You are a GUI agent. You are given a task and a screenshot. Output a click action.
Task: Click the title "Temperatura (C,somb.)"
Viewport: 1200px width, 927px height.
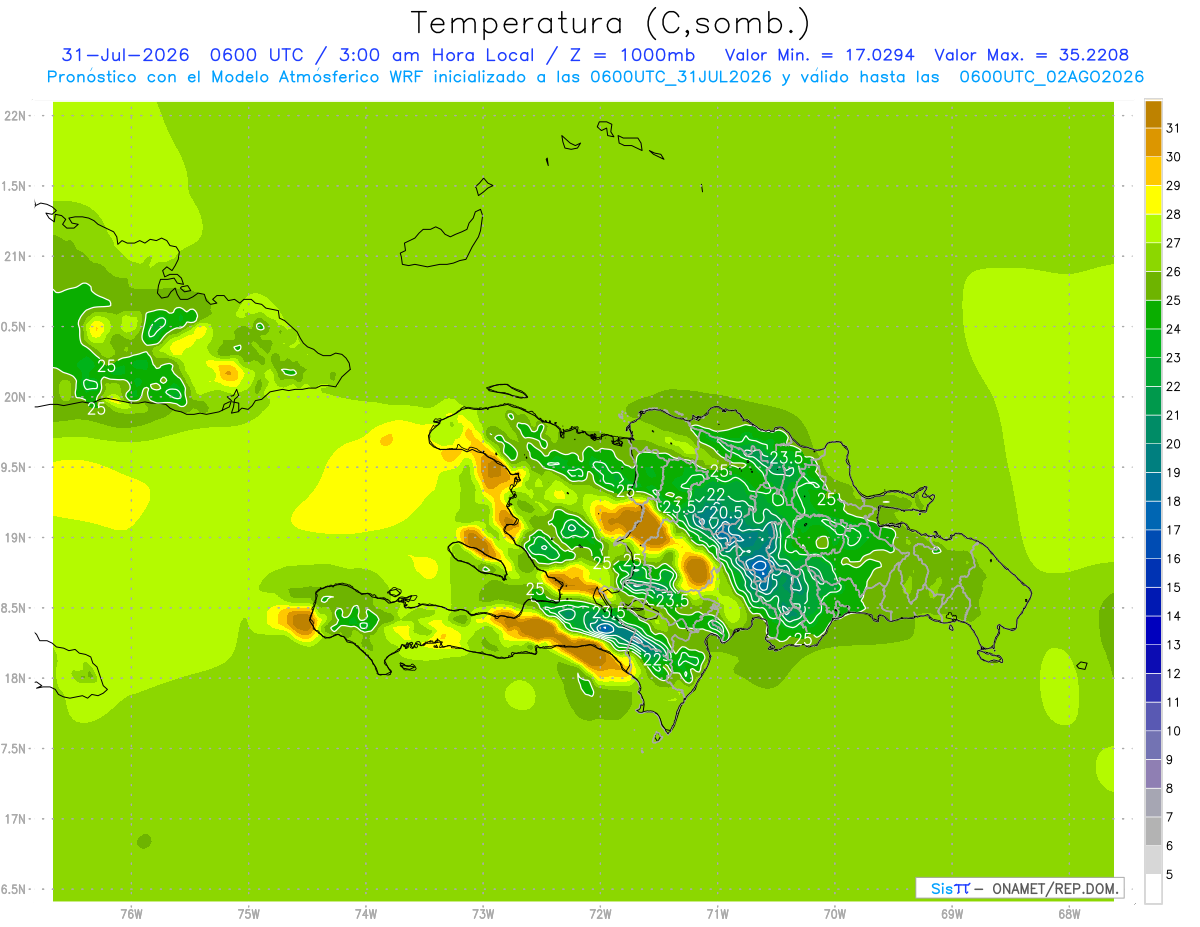pyautogui.click(x=611, y=22)
